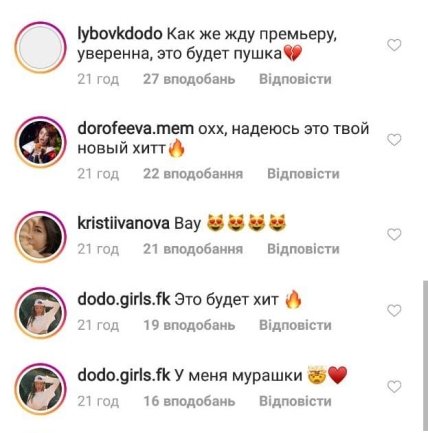
Task: Open kristiivanova's profile avatar
Action: 41,237
